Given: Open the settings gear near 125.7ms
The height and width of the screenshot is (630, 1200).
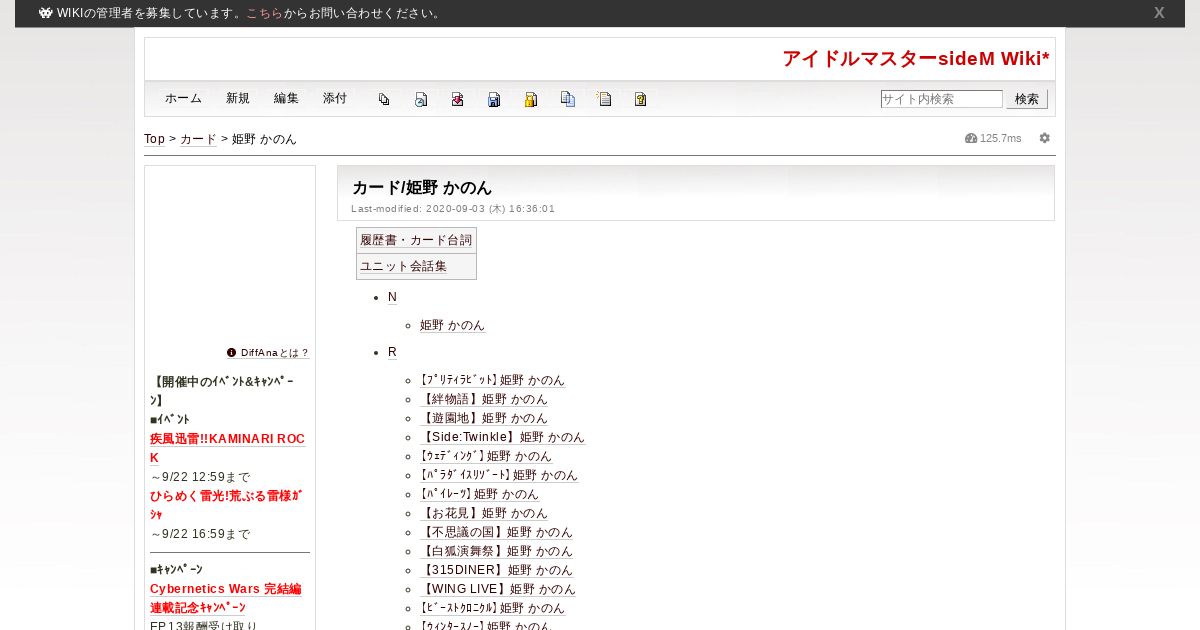Looking at the screenshot, I should [1045, 138].
